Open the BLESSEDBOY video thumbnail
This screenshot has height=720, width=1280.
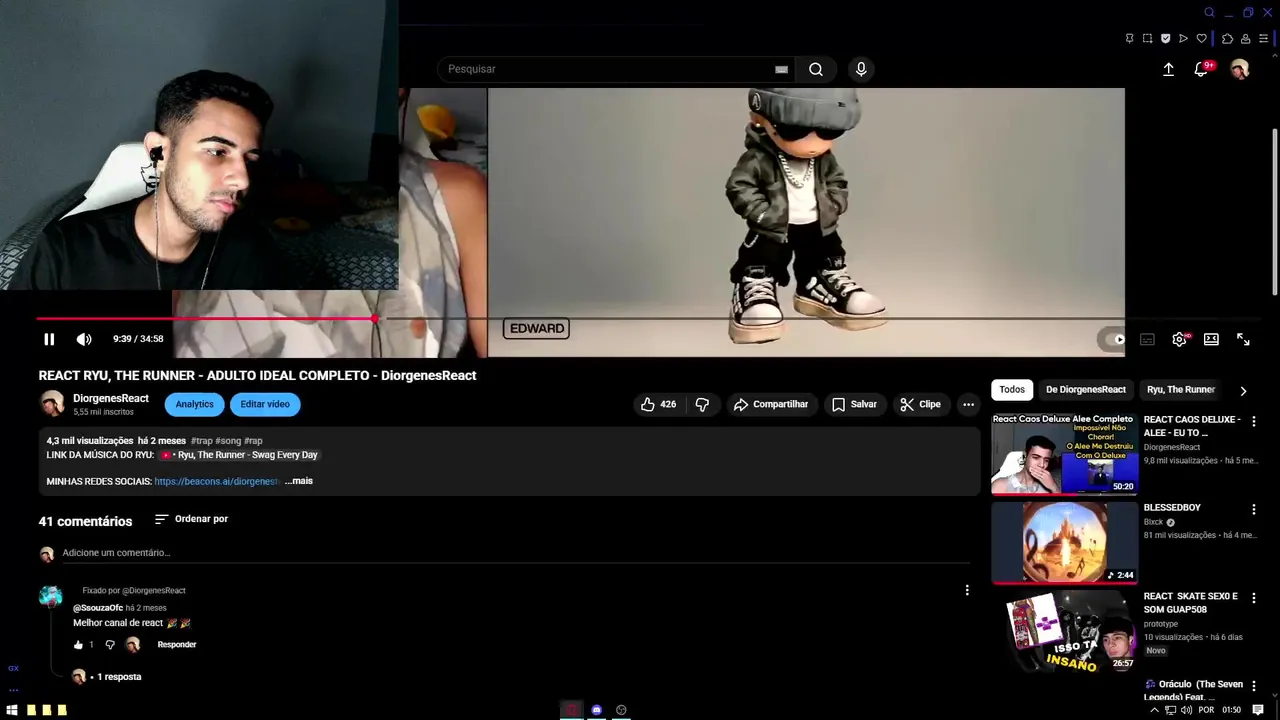coord(1064,542)
